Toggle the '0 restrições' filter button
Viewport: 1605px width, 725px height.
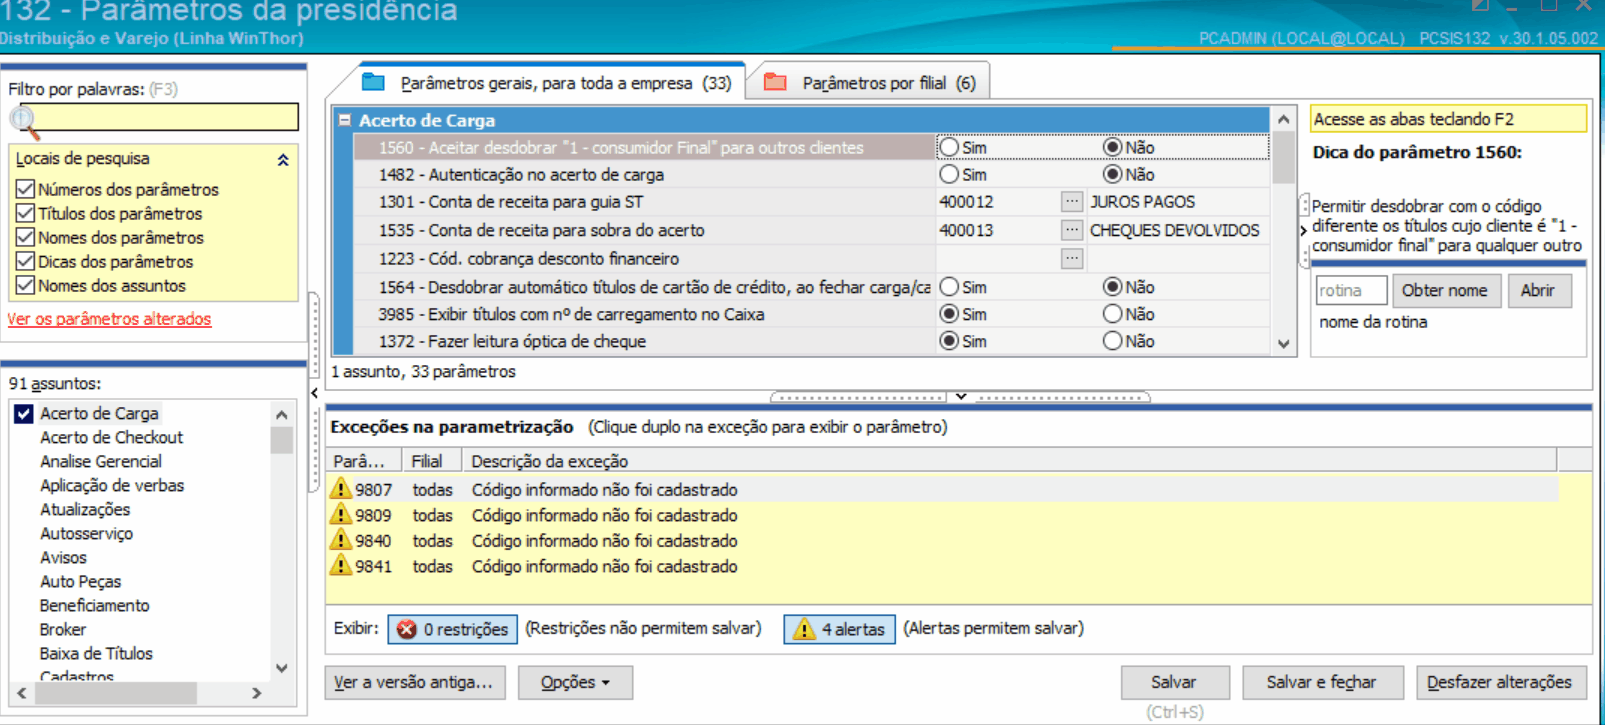click(x=453, y=629)
